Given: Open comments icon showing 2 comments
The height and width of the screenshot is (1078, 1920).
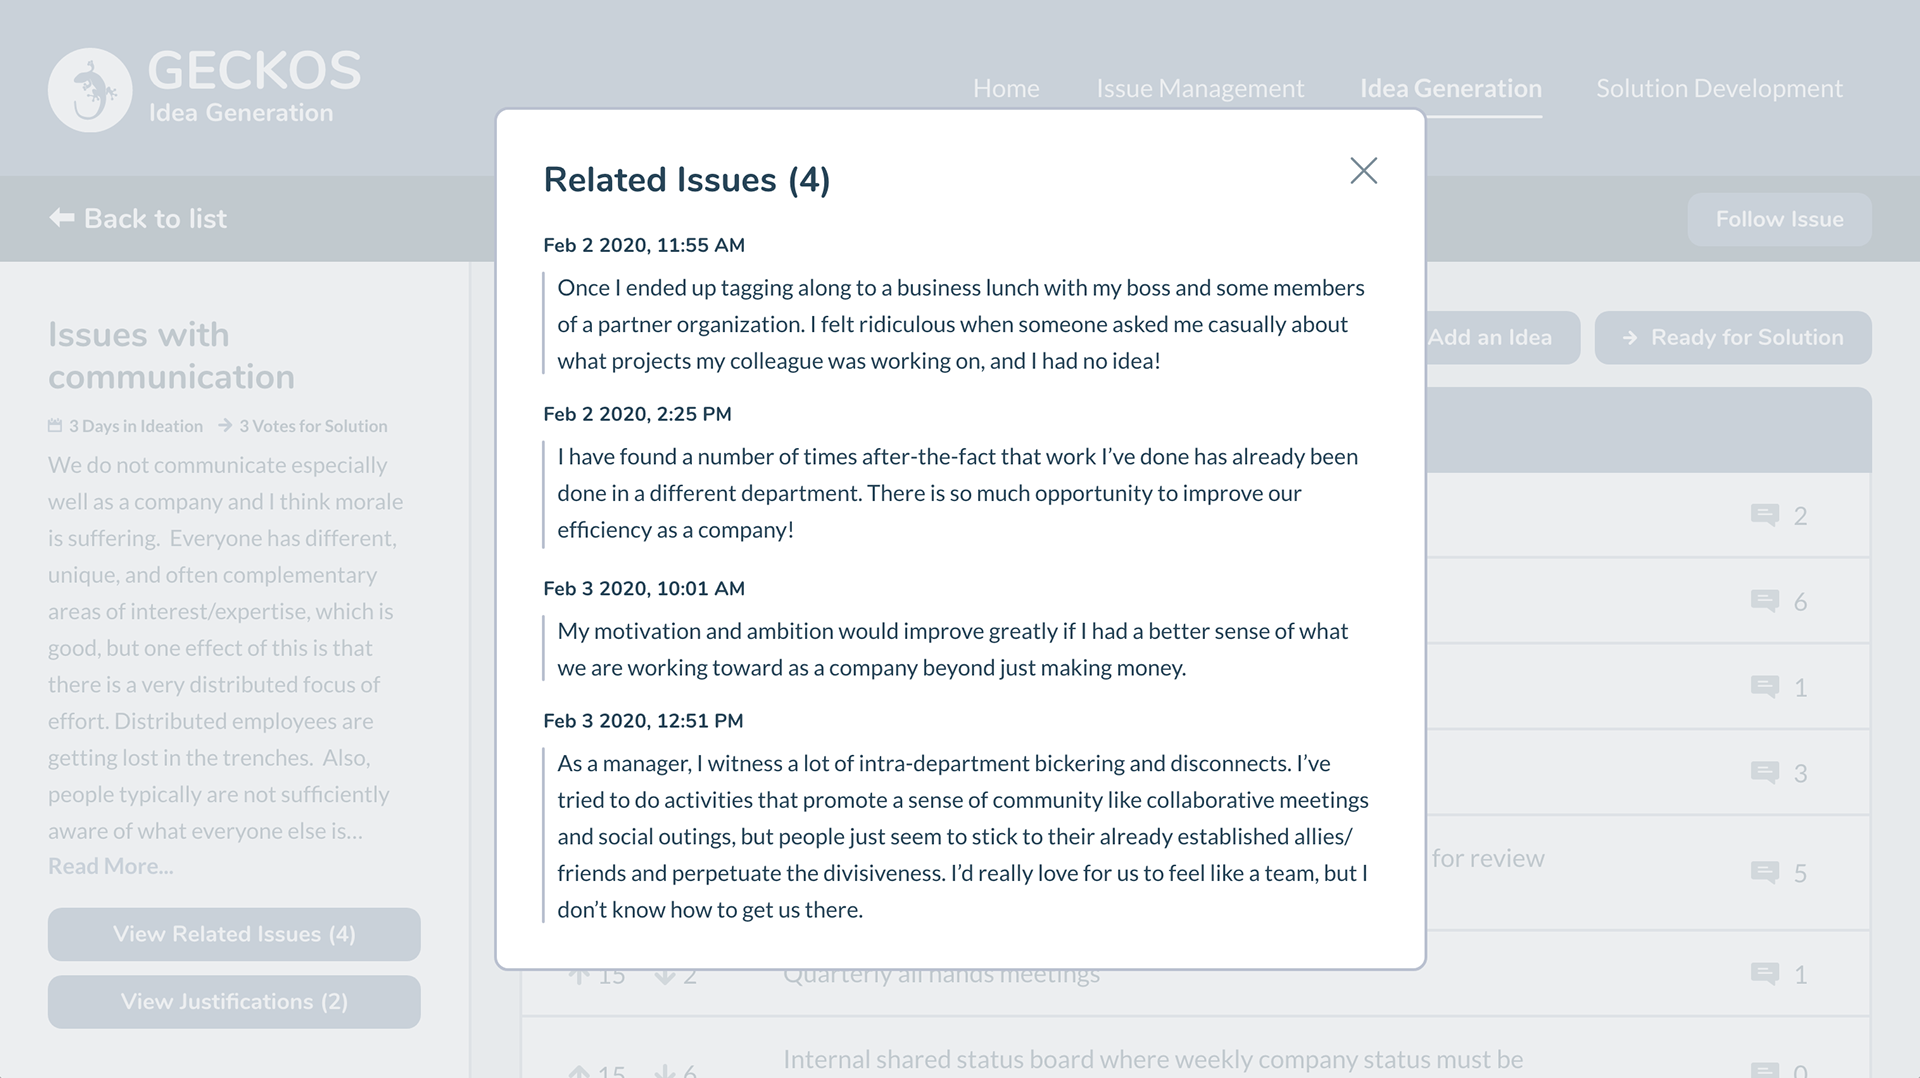Looking at the screenshot, I should click(x=1764, y=515).
